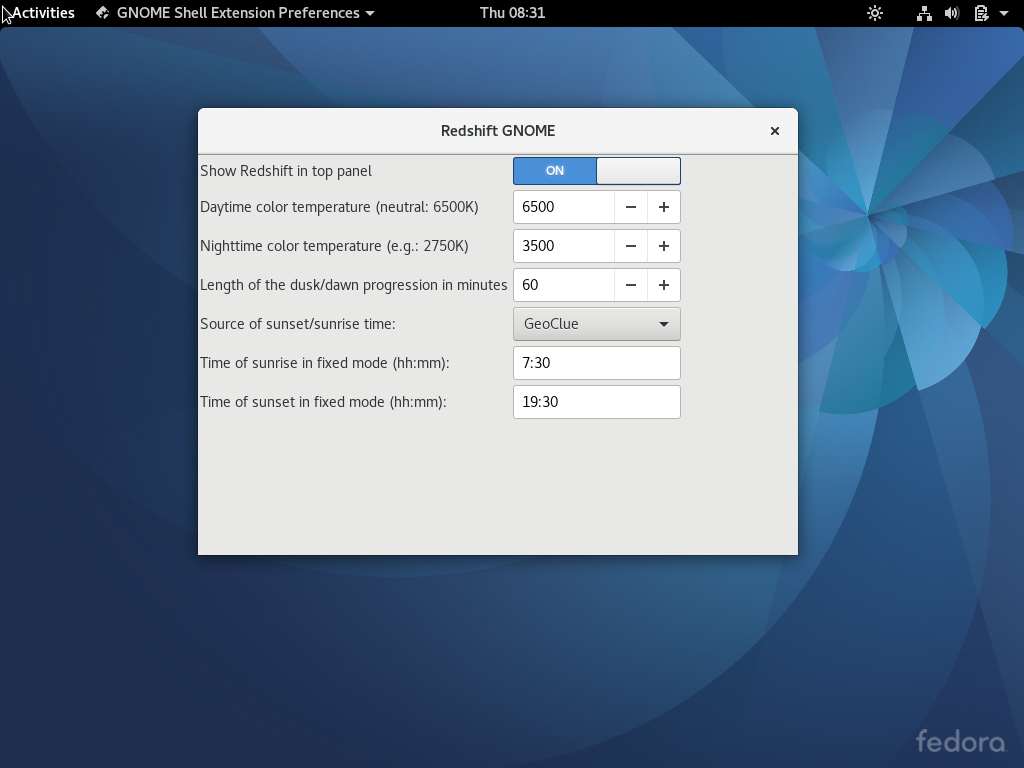Screen dimensions: 1024x768
Task: Decrease the dusk/dawn progression length
Action: [x=631, y=285]
